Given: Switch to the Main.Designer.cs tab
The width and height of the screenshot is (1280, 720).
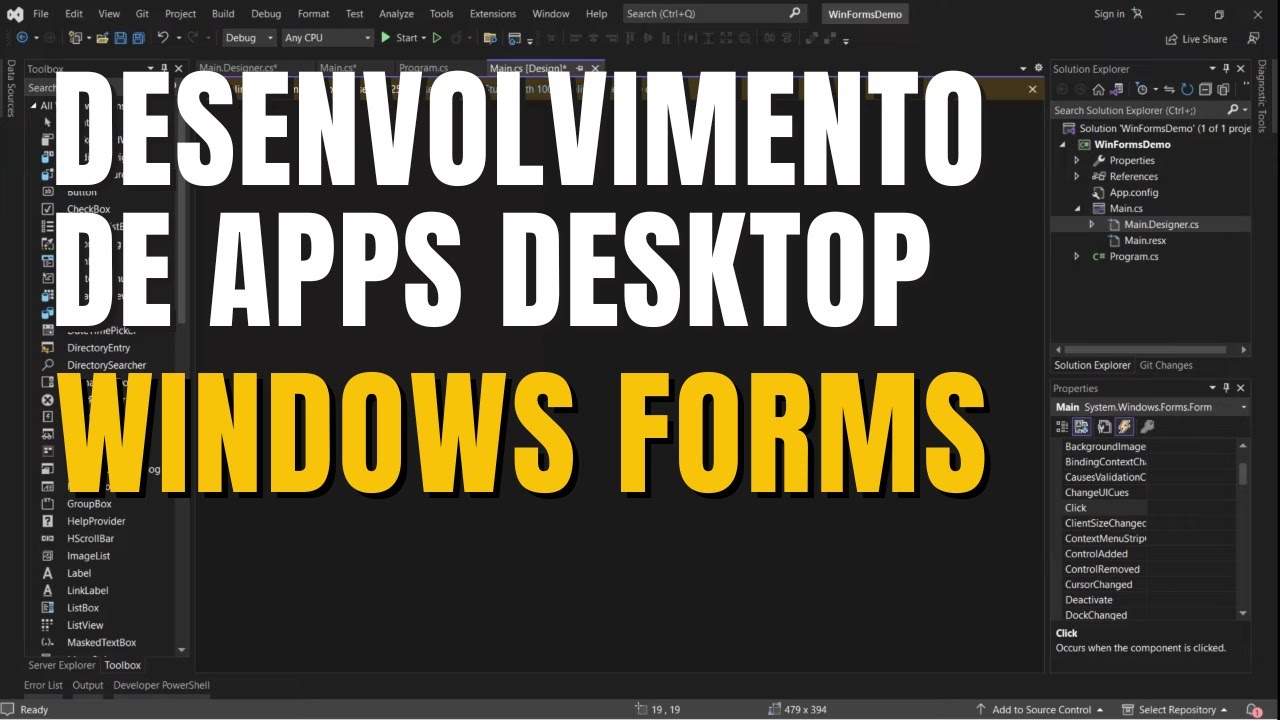Looking at the screenshot, I should tap(237, 68).
